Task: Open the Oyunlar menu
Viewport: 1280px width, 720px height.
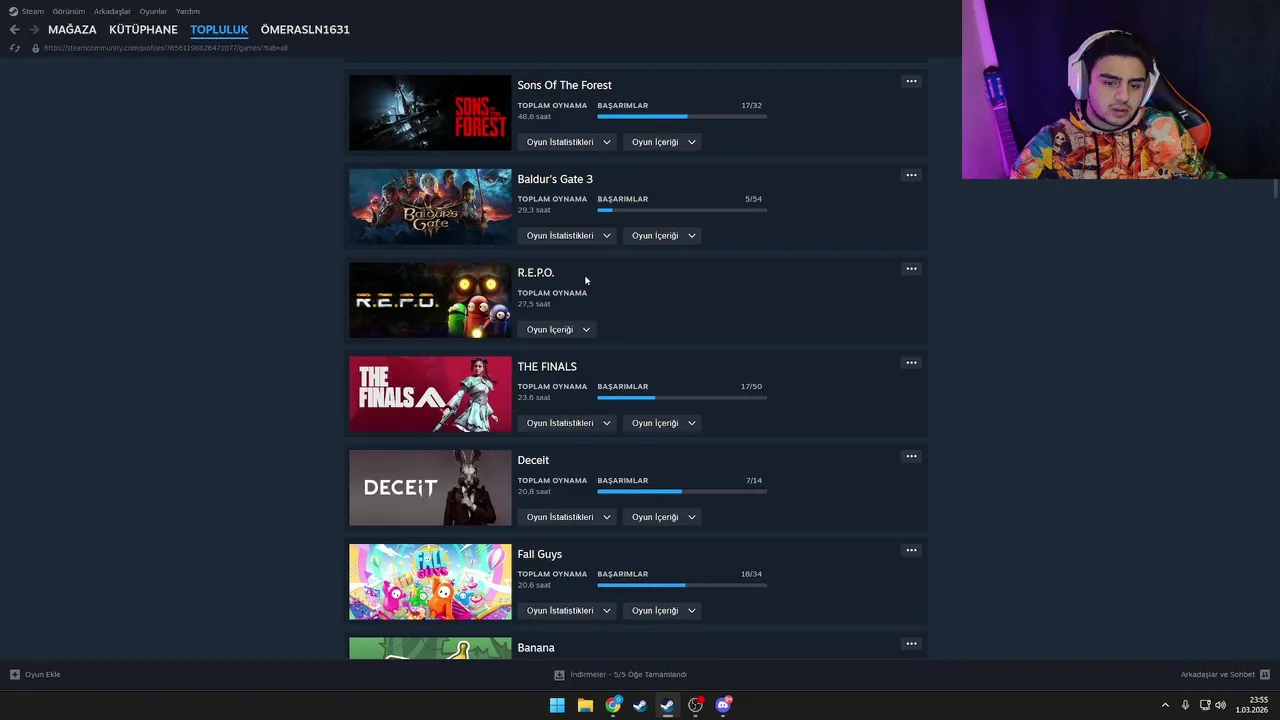Action: pos(153,11)
